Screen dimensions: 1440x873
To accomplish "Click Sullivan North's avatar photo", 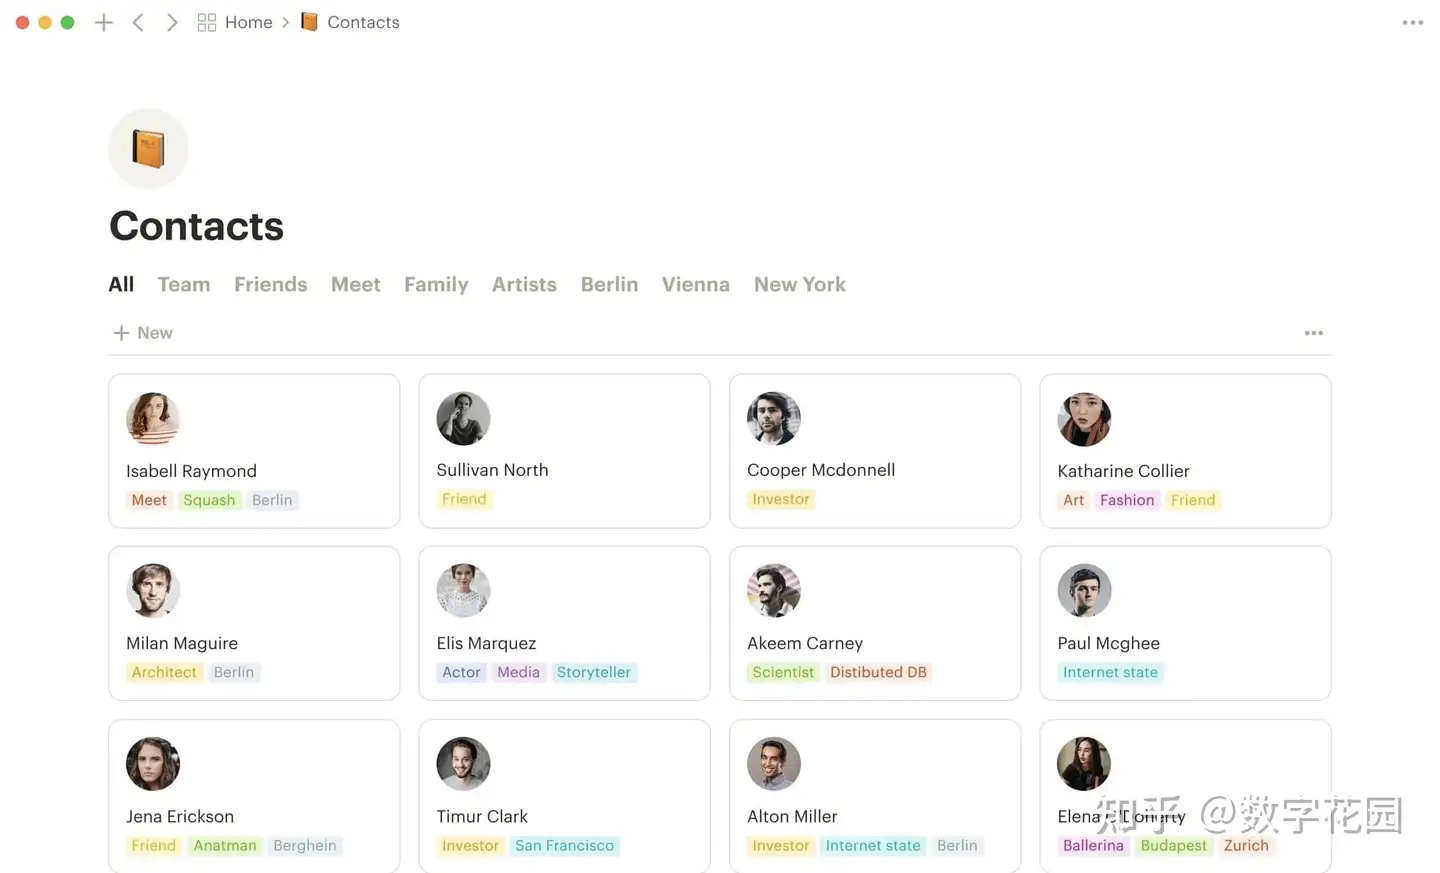I will (463, 418).
